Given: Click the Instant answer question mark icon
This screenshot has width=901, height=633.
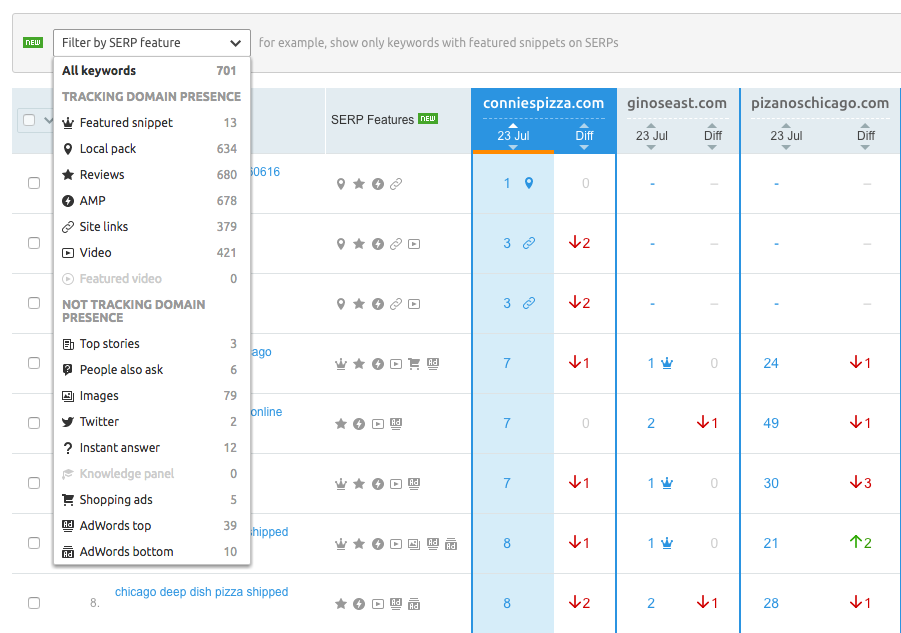Looking at the screenshot, I should click(68, 448).
